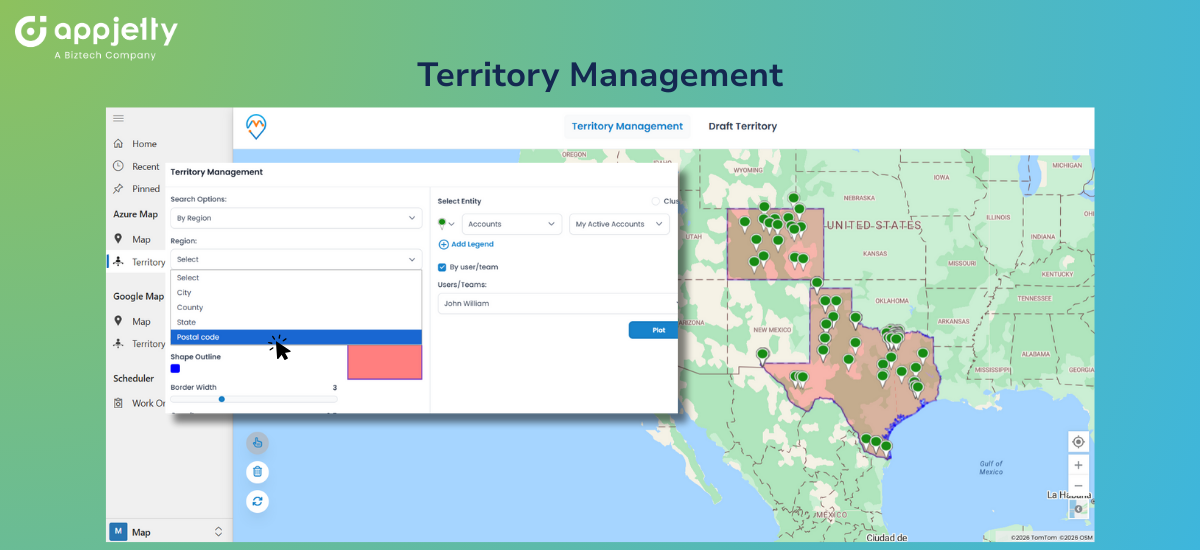
Task: Choose the Select option in Region list
Action: [x=296, y=278]
